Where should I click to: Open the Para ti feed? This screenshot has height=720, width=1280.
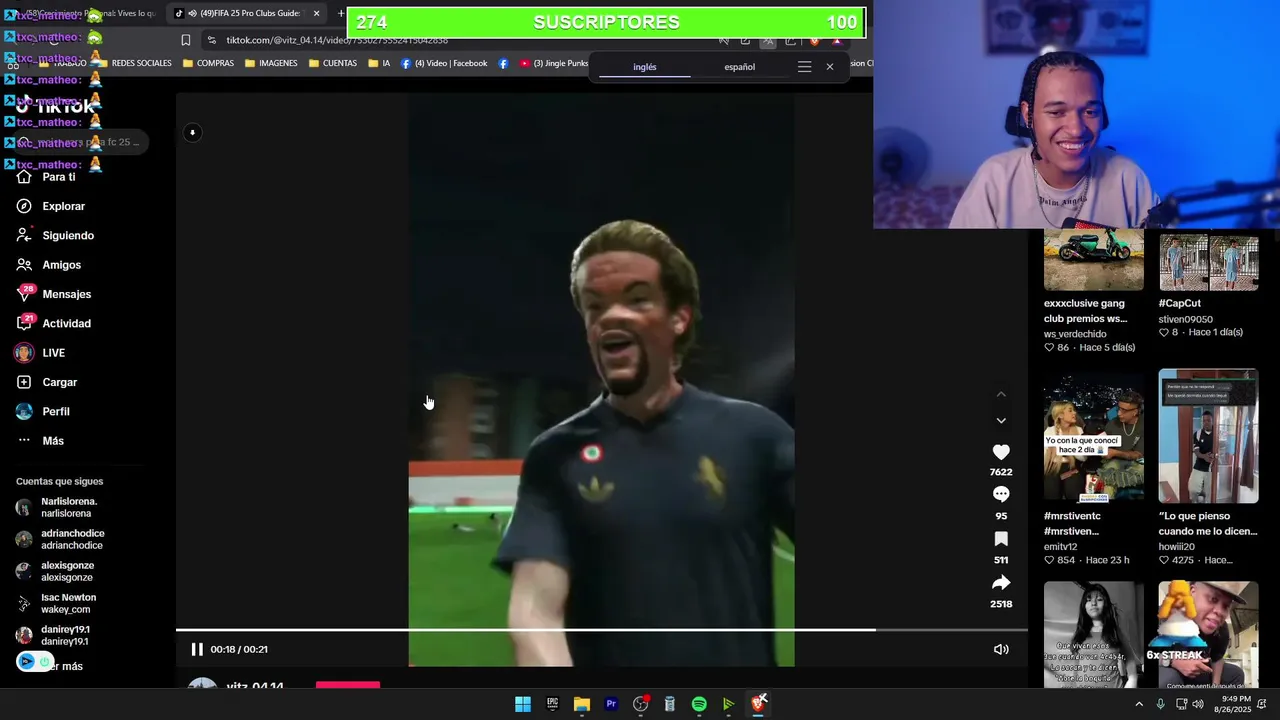(x=45, y=177)
